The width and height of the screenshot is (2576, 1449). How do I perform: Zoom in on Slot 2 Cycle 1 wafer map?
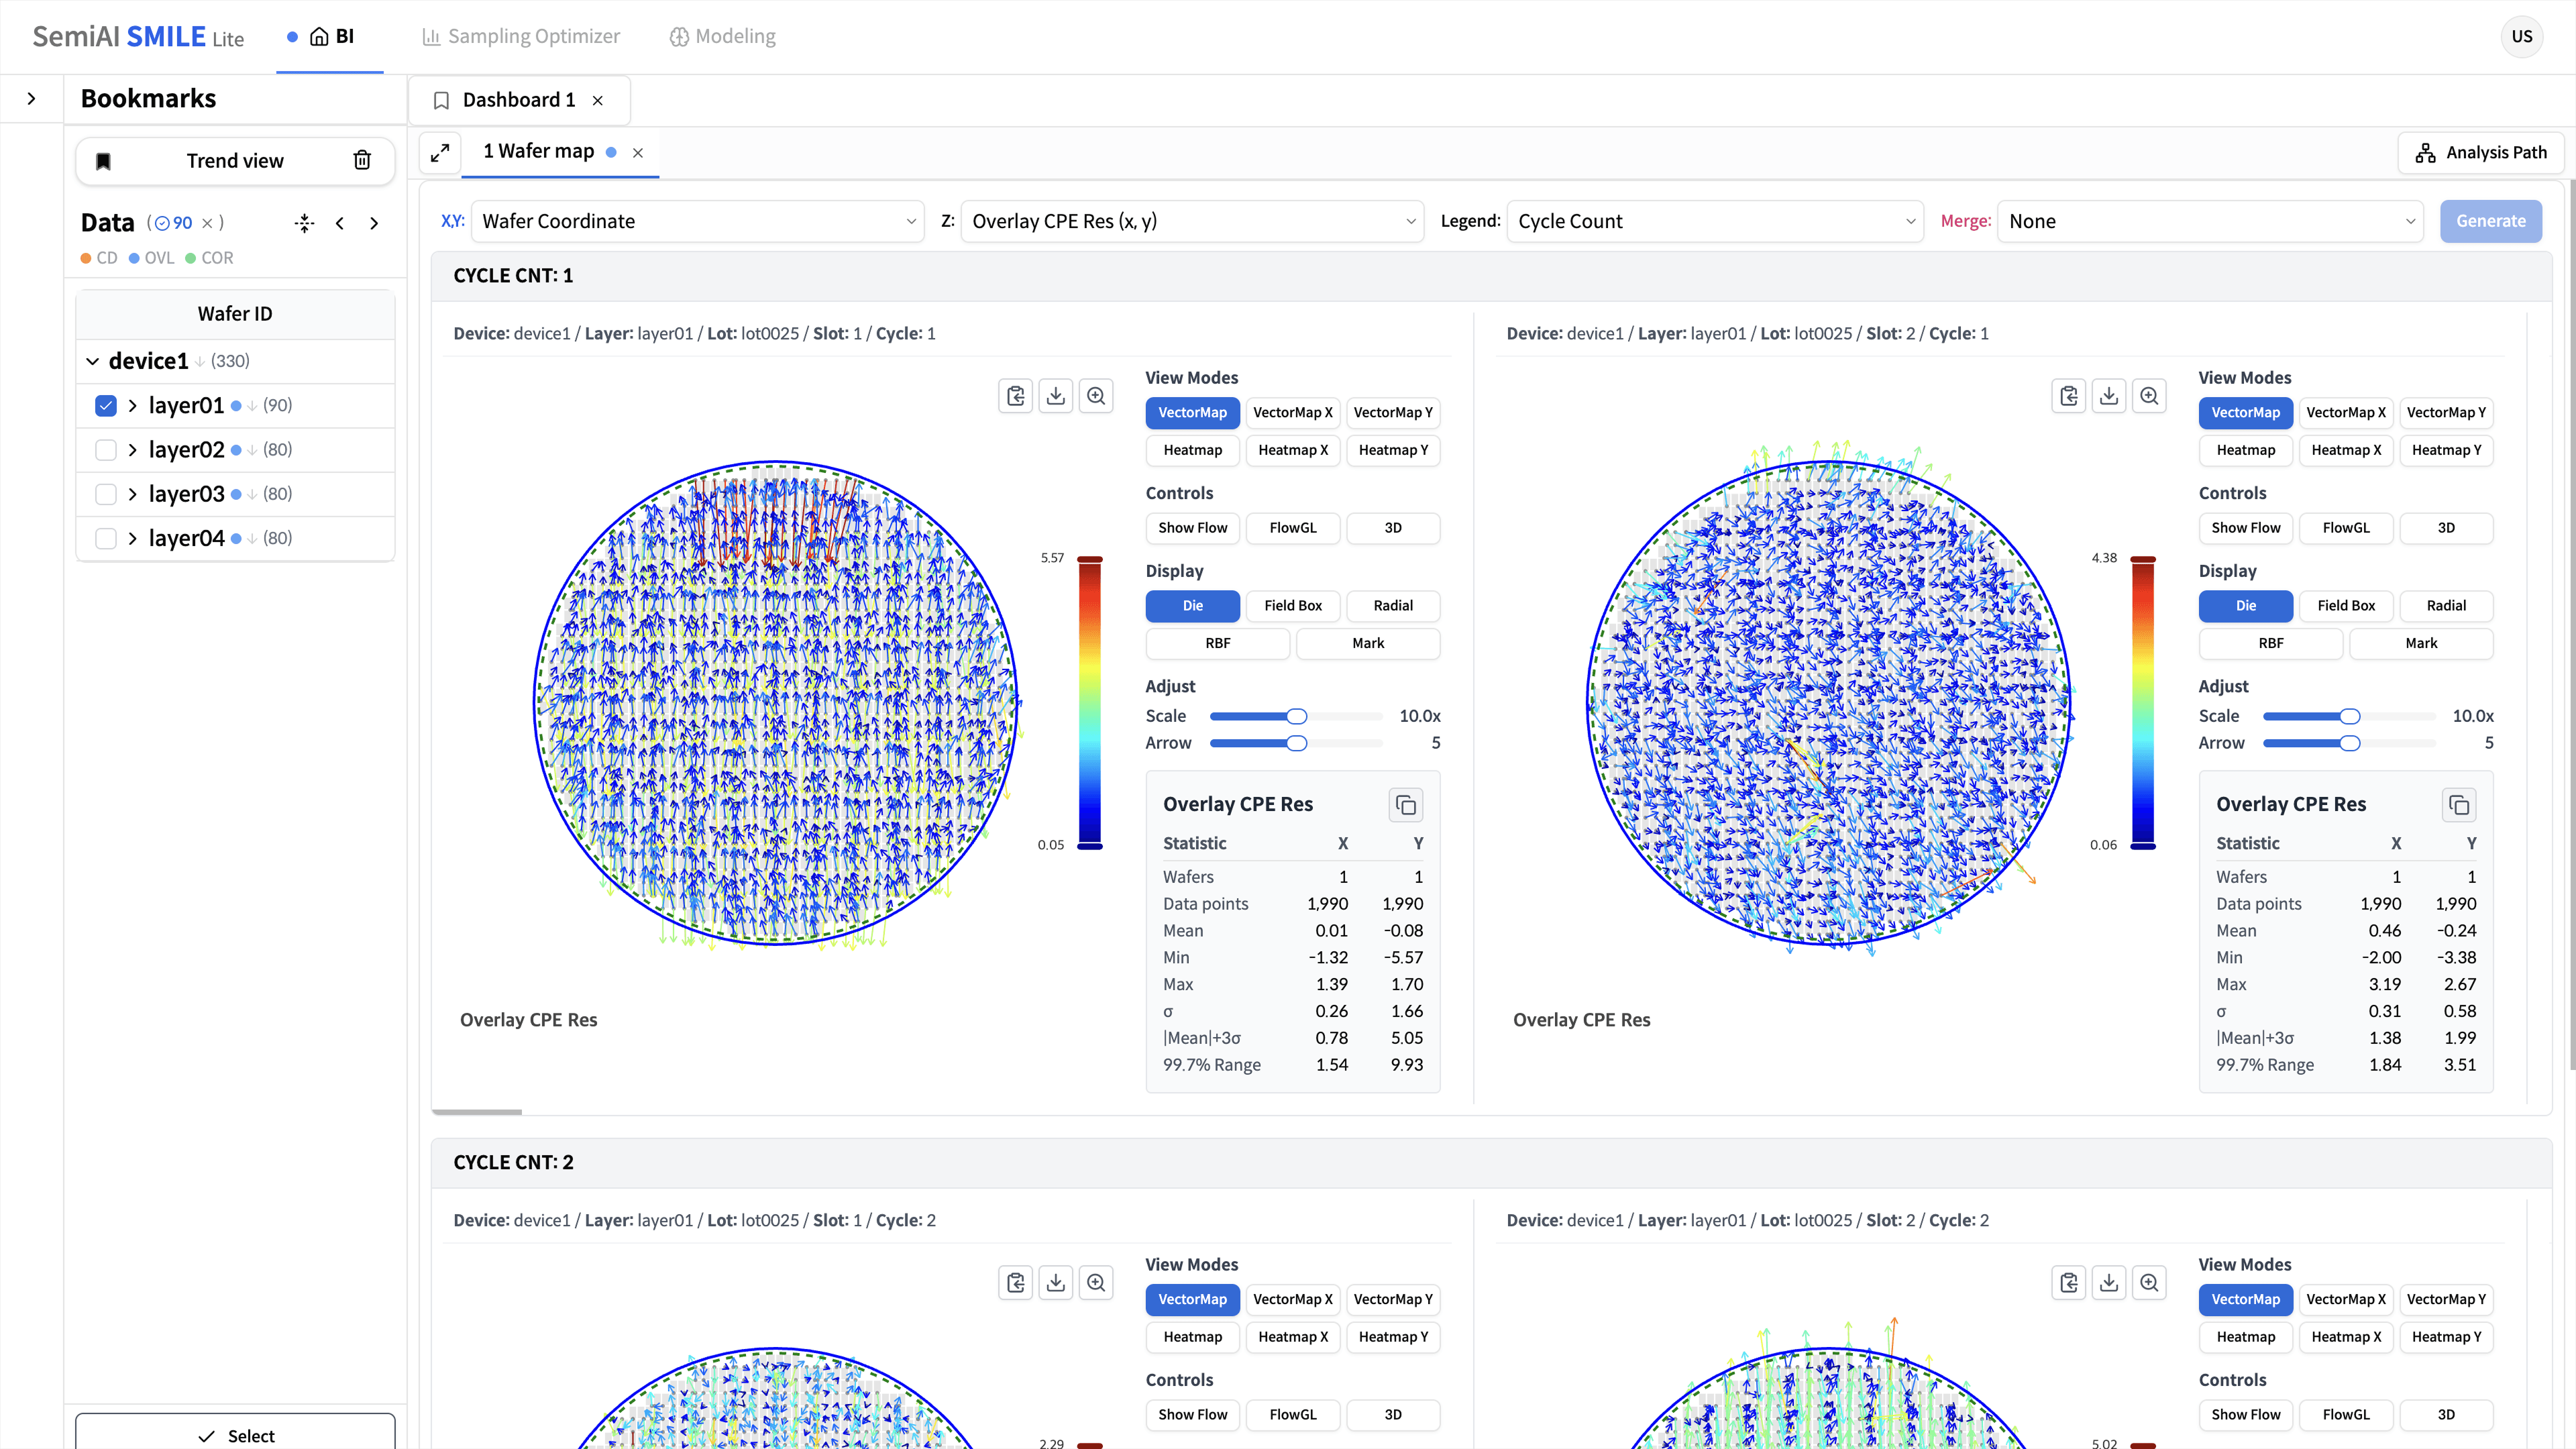coord(2150,396)
